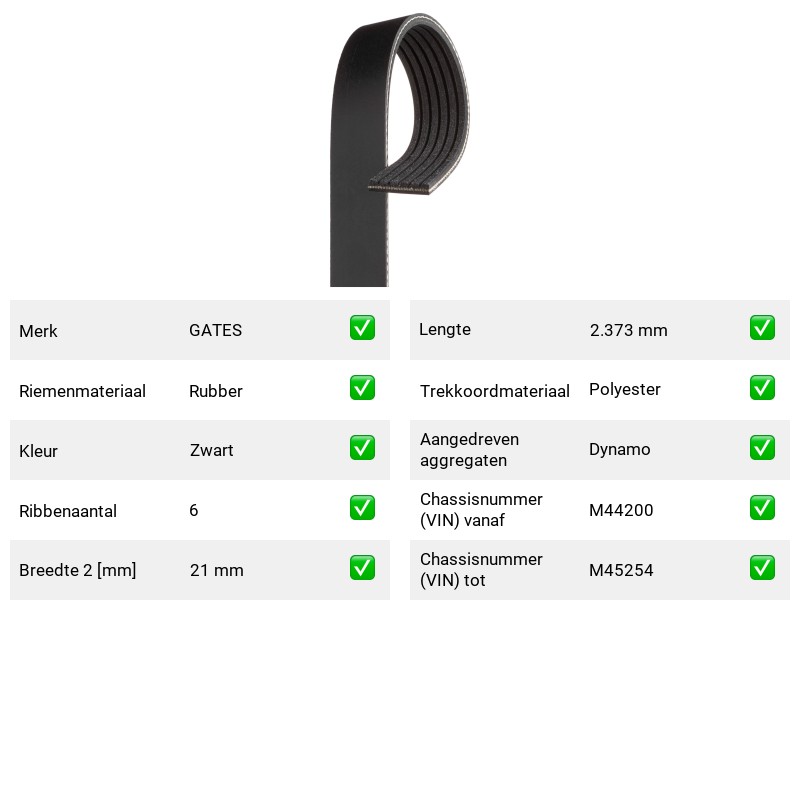Image resolution: width=800 pixels, height=800 pixels.
Task: Click the checkmark in the Ribbenaantal row
Action: (362, 508)
